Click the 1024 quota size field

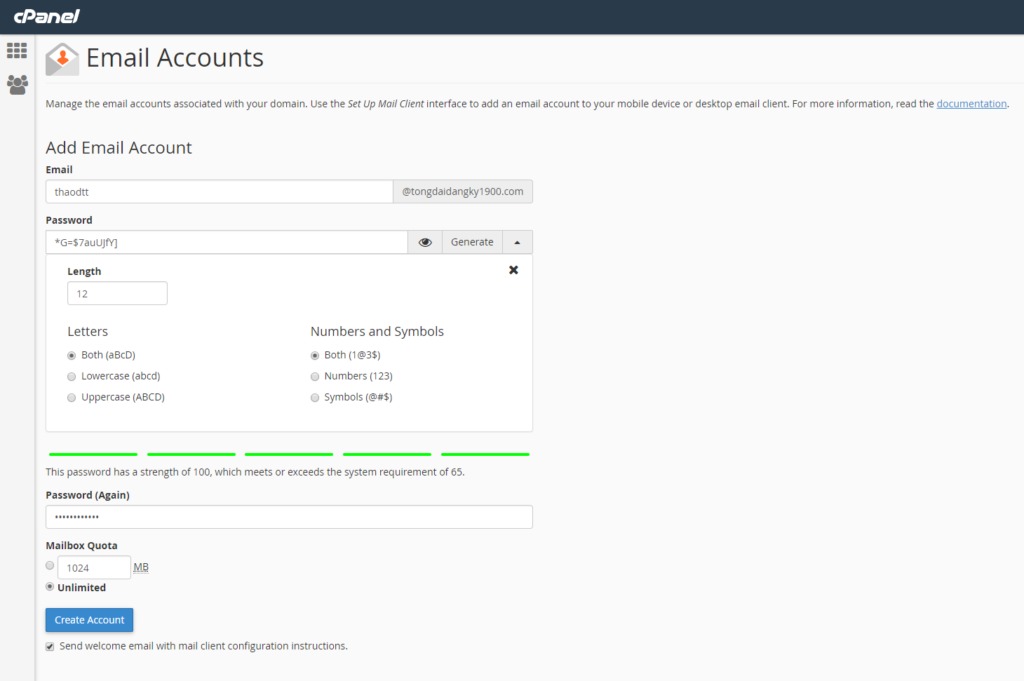(x=94, y=567)
